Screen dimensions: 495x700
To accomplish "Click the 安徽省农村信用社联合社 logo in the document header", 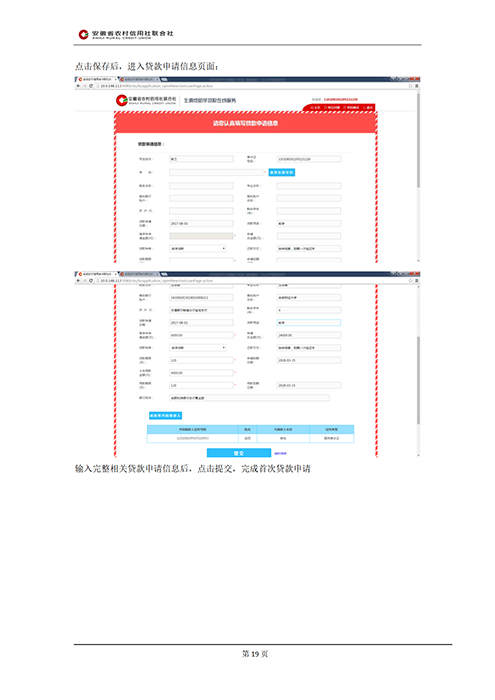I will [126, 34].
